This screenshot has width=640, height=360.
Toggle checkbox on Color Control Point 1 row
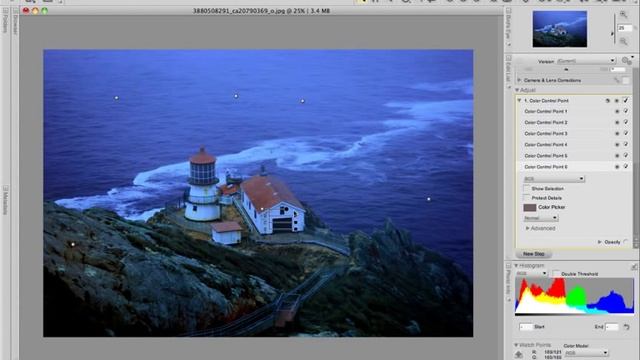coord(626,111)
